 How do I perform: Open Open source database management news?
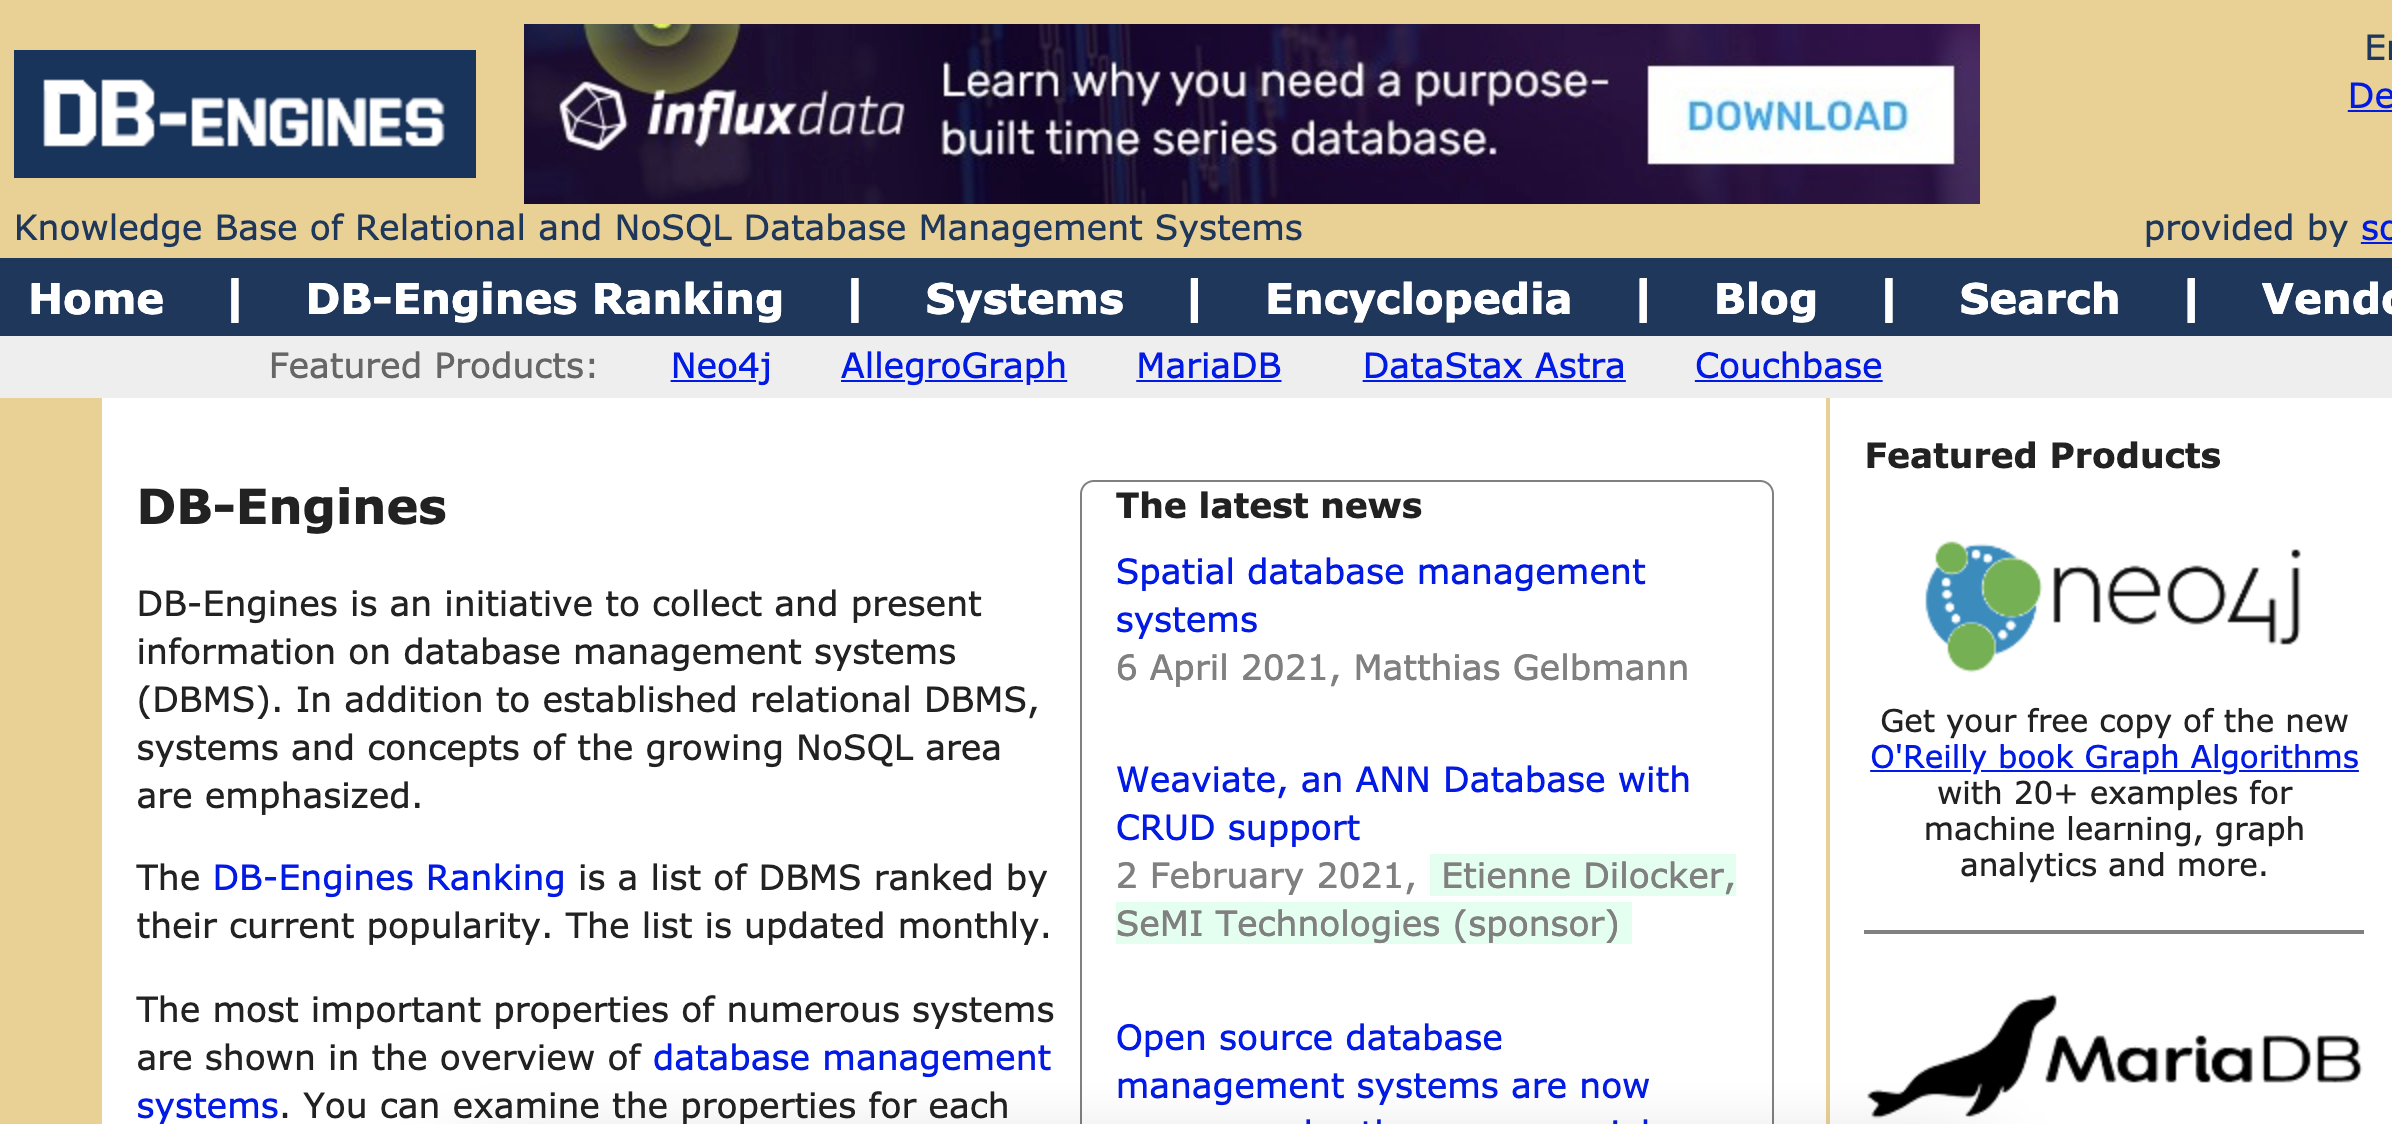point(1383,1070)
